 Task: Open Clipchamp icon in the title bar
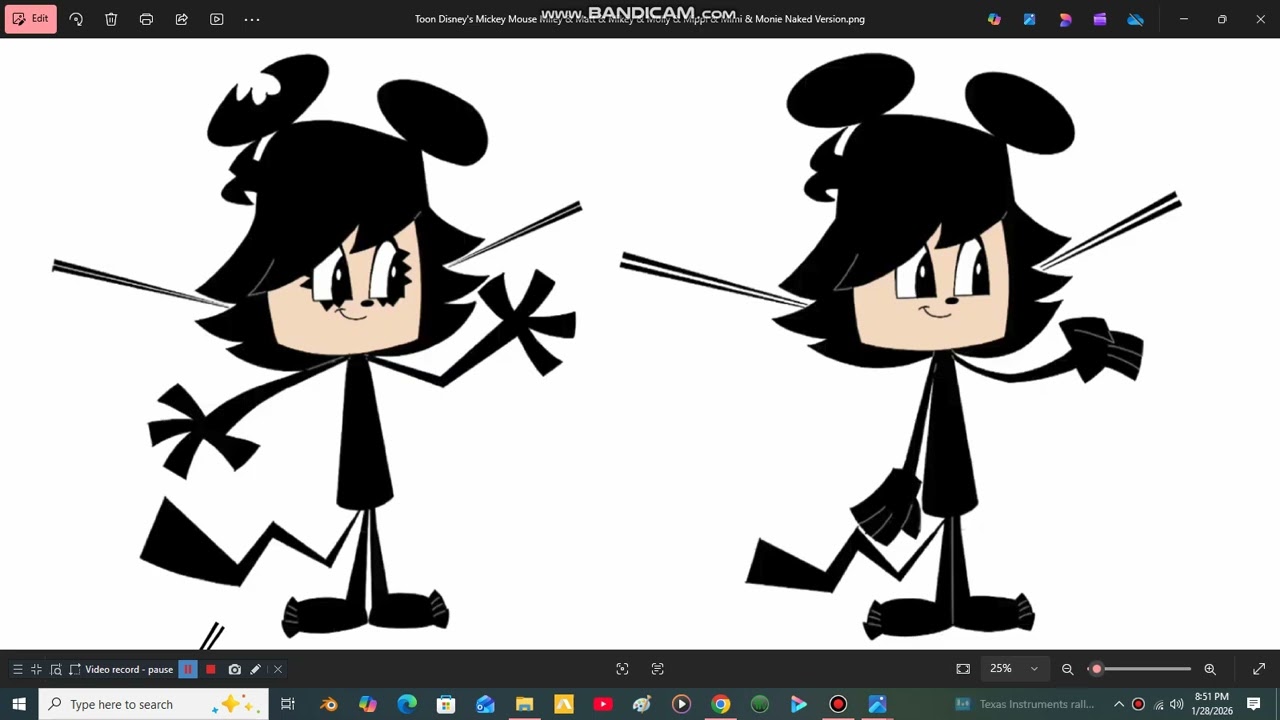tap(1100, 19)
